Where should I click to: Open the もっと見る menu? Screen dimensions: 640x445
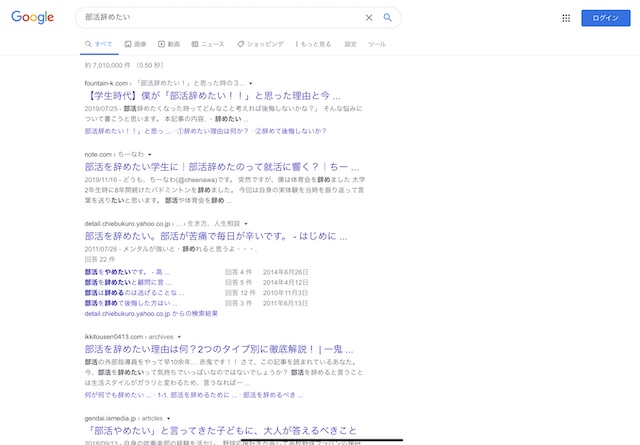tap(313, 44)
